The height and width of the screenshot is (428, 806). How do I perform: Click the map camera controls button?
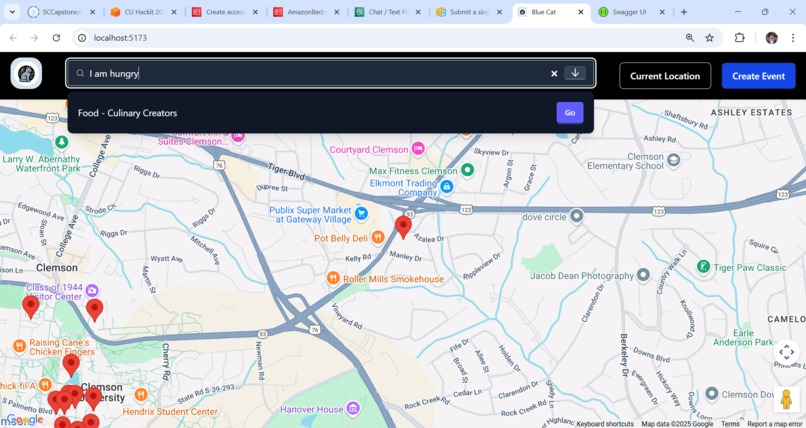point(786,352)
